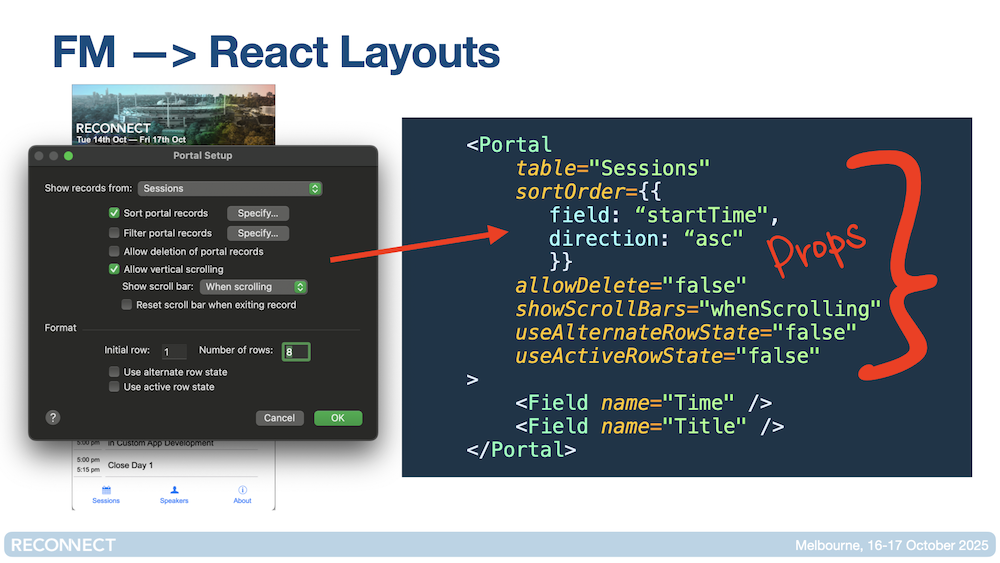The height and width of the screenshot is (563, 1000).
Task: Click direction: "asc" code line
Action: pos(646,238)
